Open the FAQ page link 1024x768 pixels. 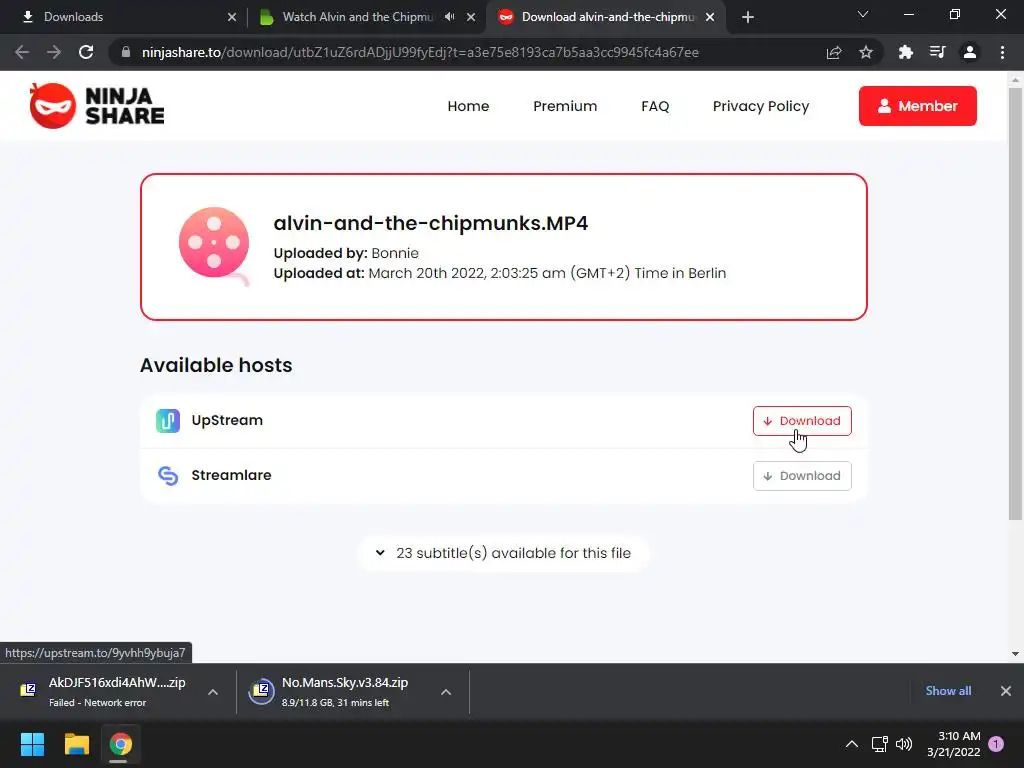655,106
